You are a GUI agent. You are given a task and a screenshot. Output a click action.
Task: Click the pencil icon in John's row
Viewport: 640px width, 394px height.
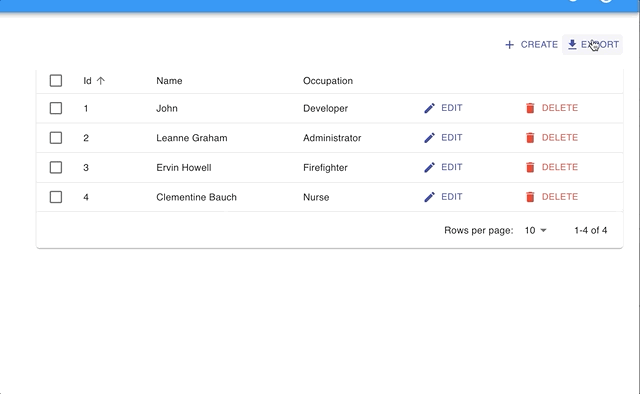[x=429, y=108]
